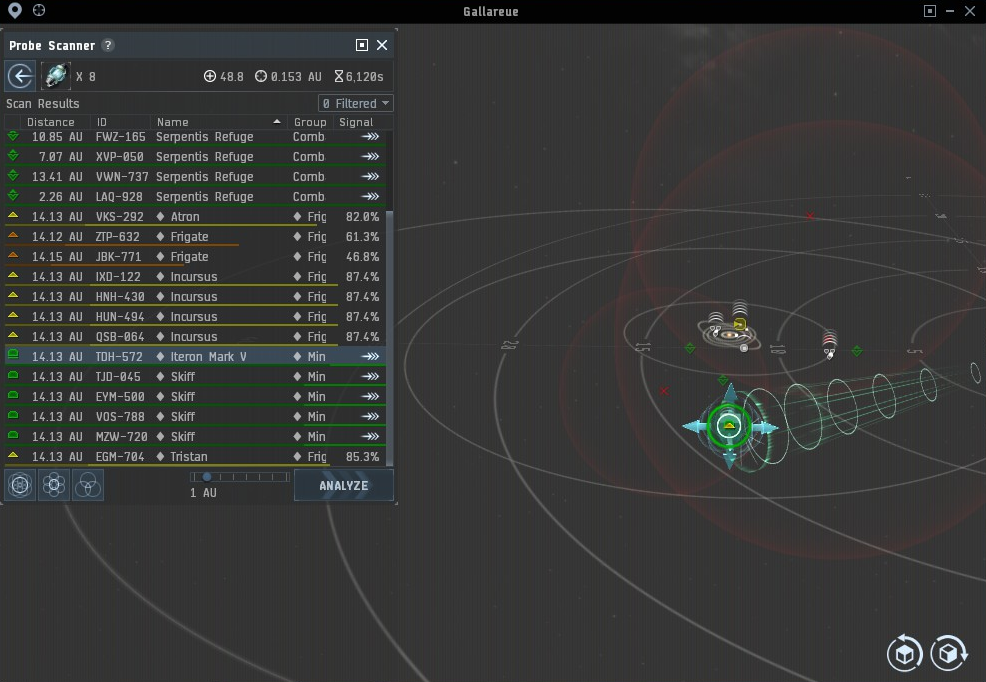Sort results by Signal column header
986x682 pixels.
point(358,122)
